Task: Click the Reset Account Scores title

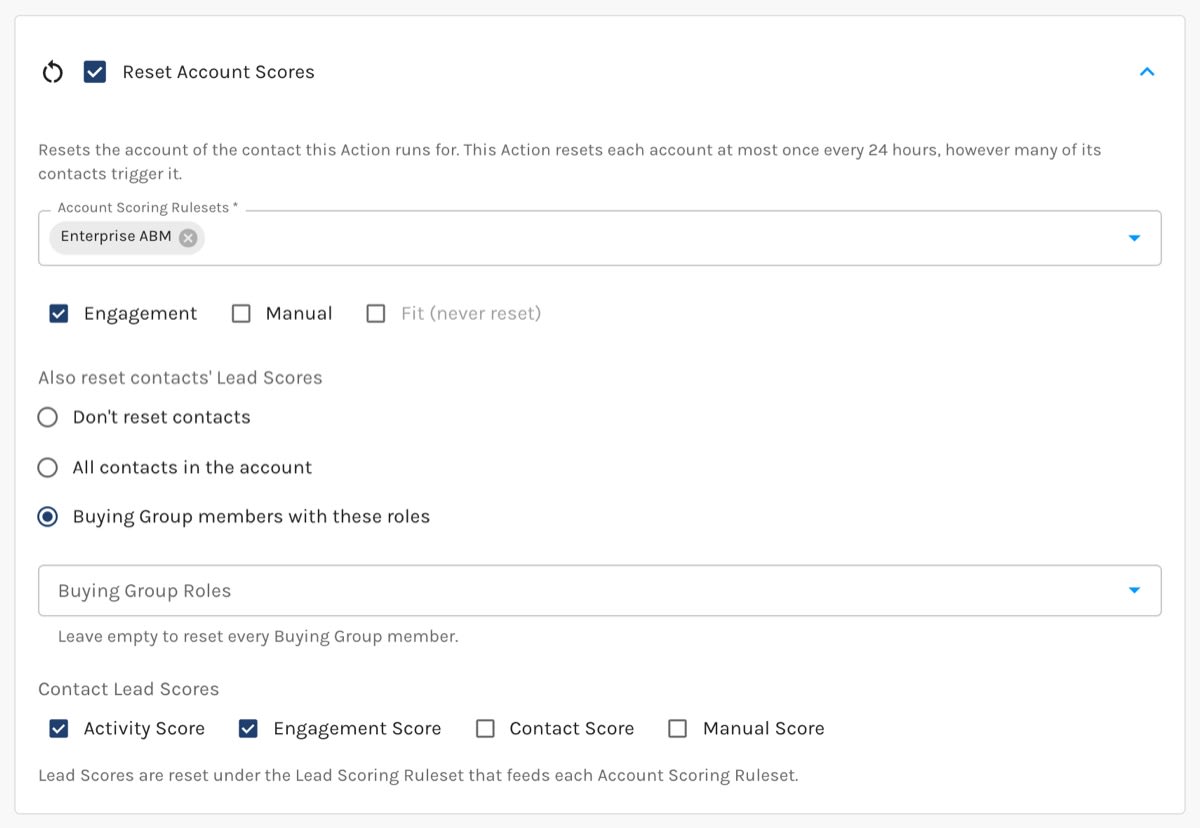Action: 218,72
